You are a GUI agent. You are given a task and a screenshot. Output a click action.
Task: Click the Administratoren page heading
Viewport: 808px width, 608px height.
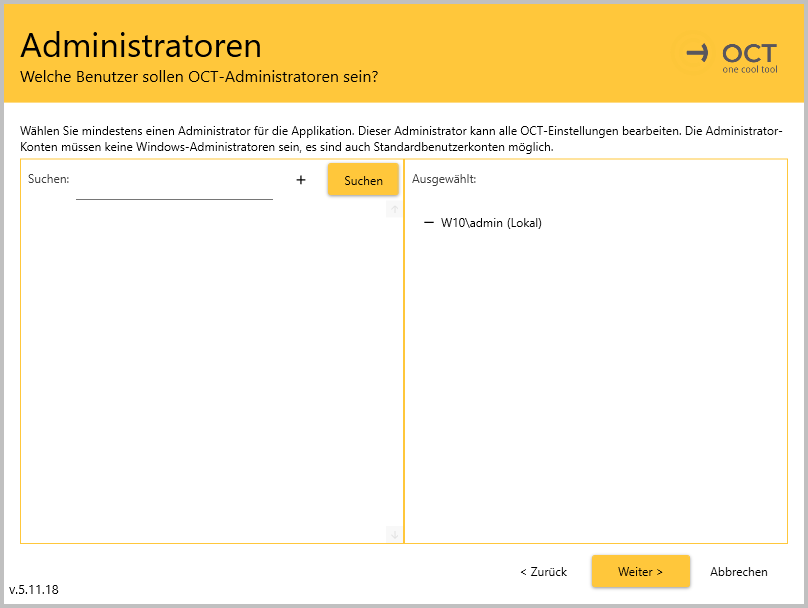pyautogui.click(x=141, y=45)
